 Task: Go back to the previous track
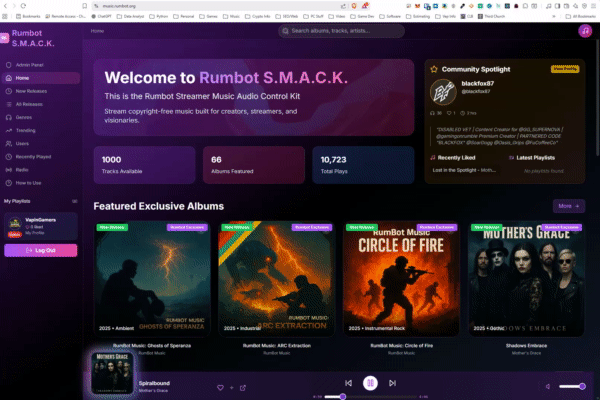pyautogui.click(x=348, y=384)
